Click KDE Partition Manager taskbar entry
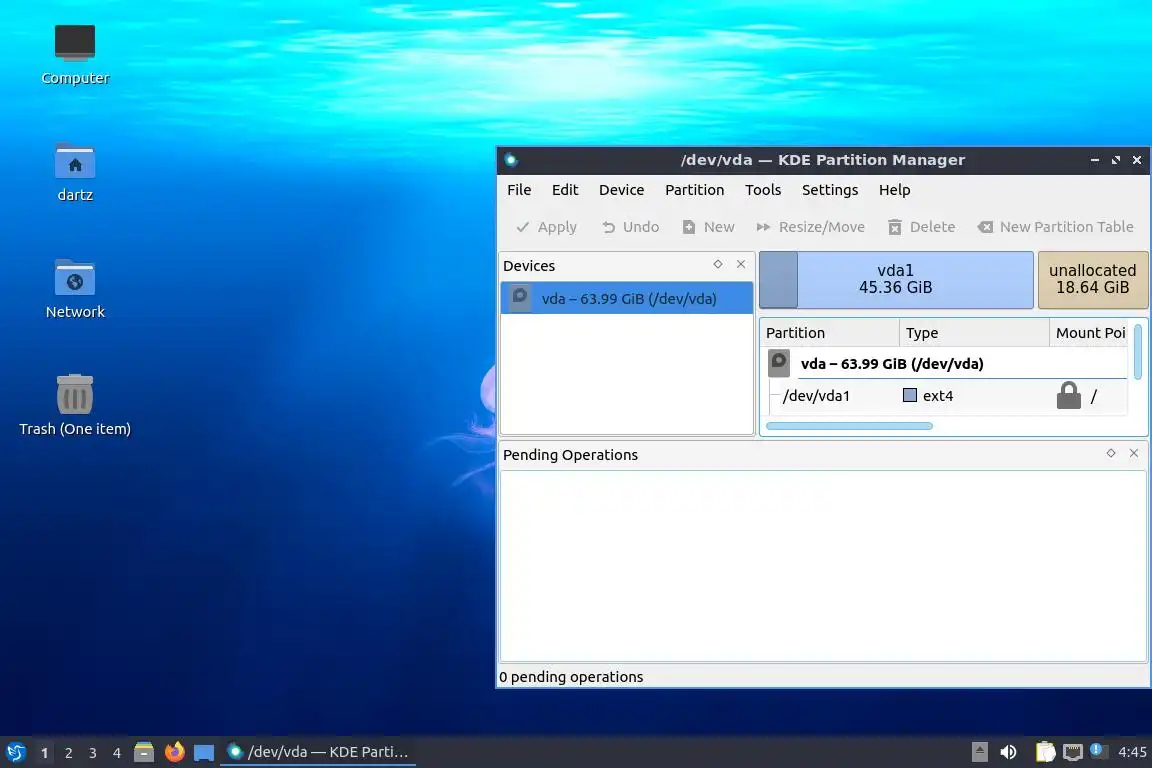The image size is (1152, 768). [318, 752]
